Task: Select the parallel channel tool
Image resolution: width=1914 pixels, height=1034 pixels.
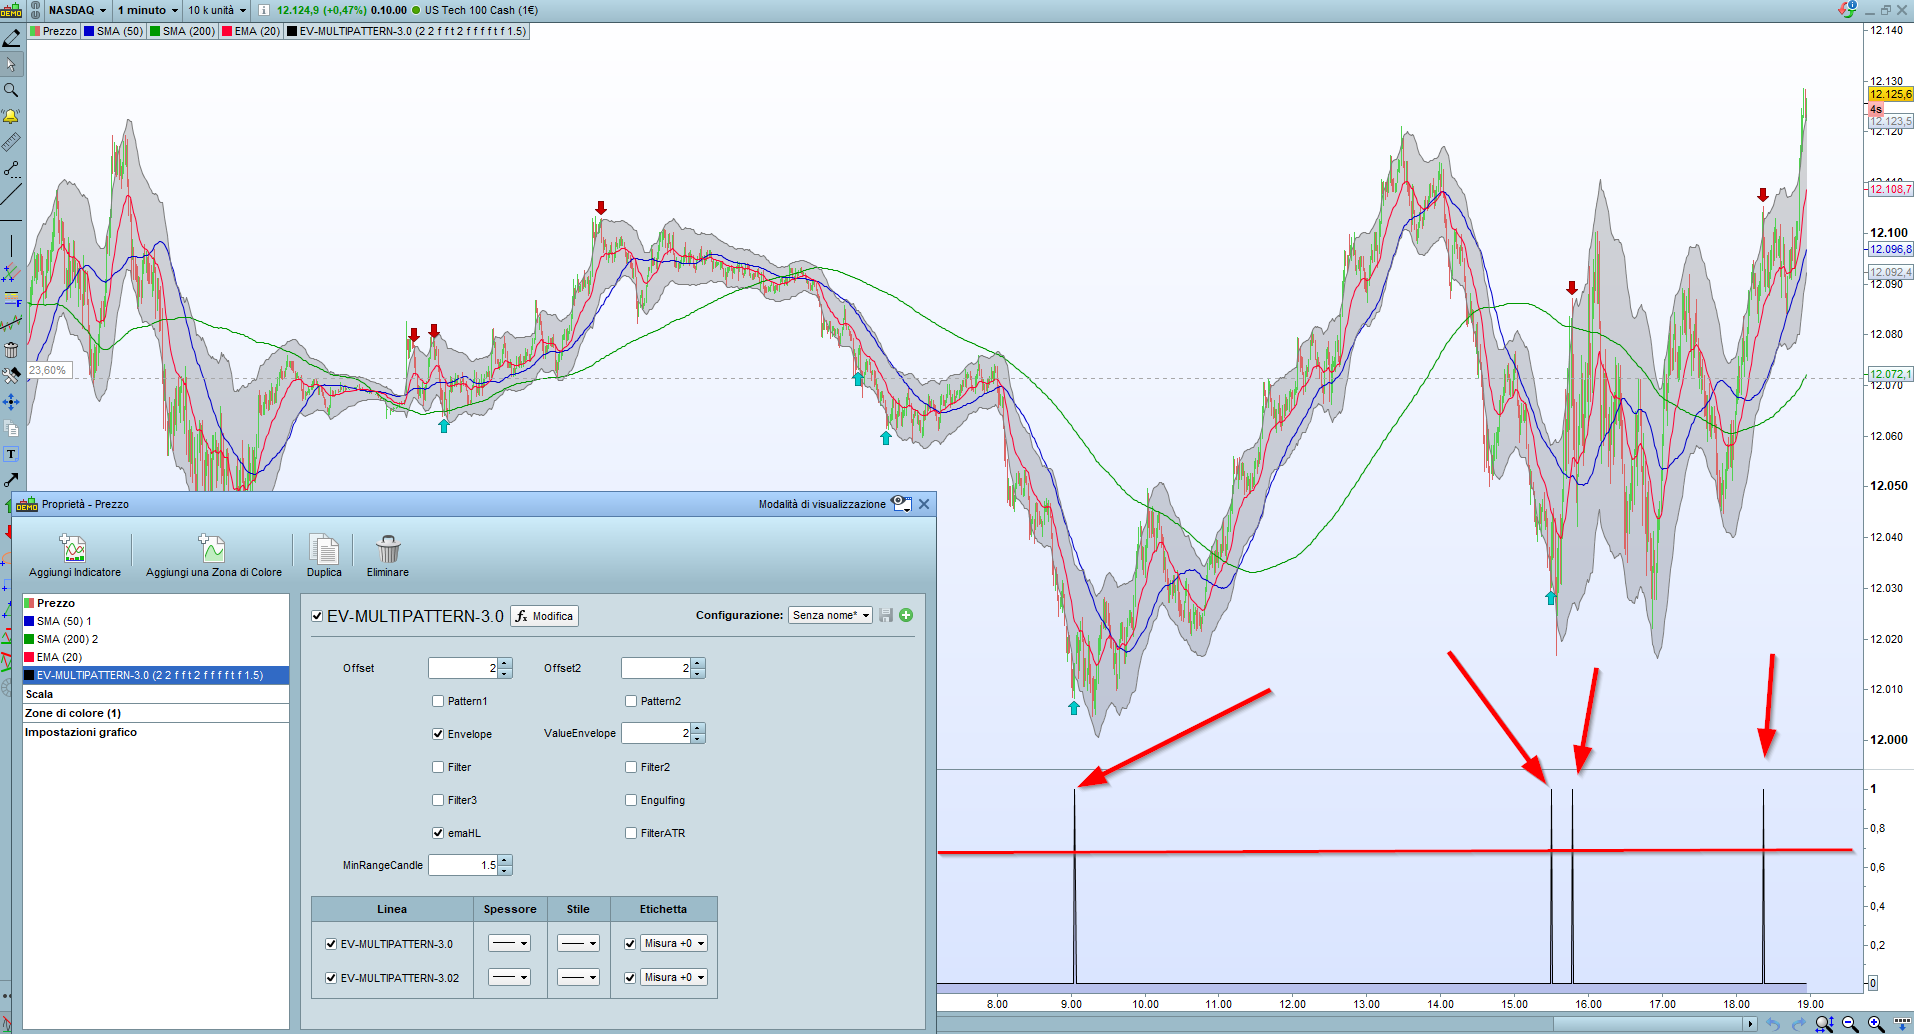Action: (x=11, y=272)
